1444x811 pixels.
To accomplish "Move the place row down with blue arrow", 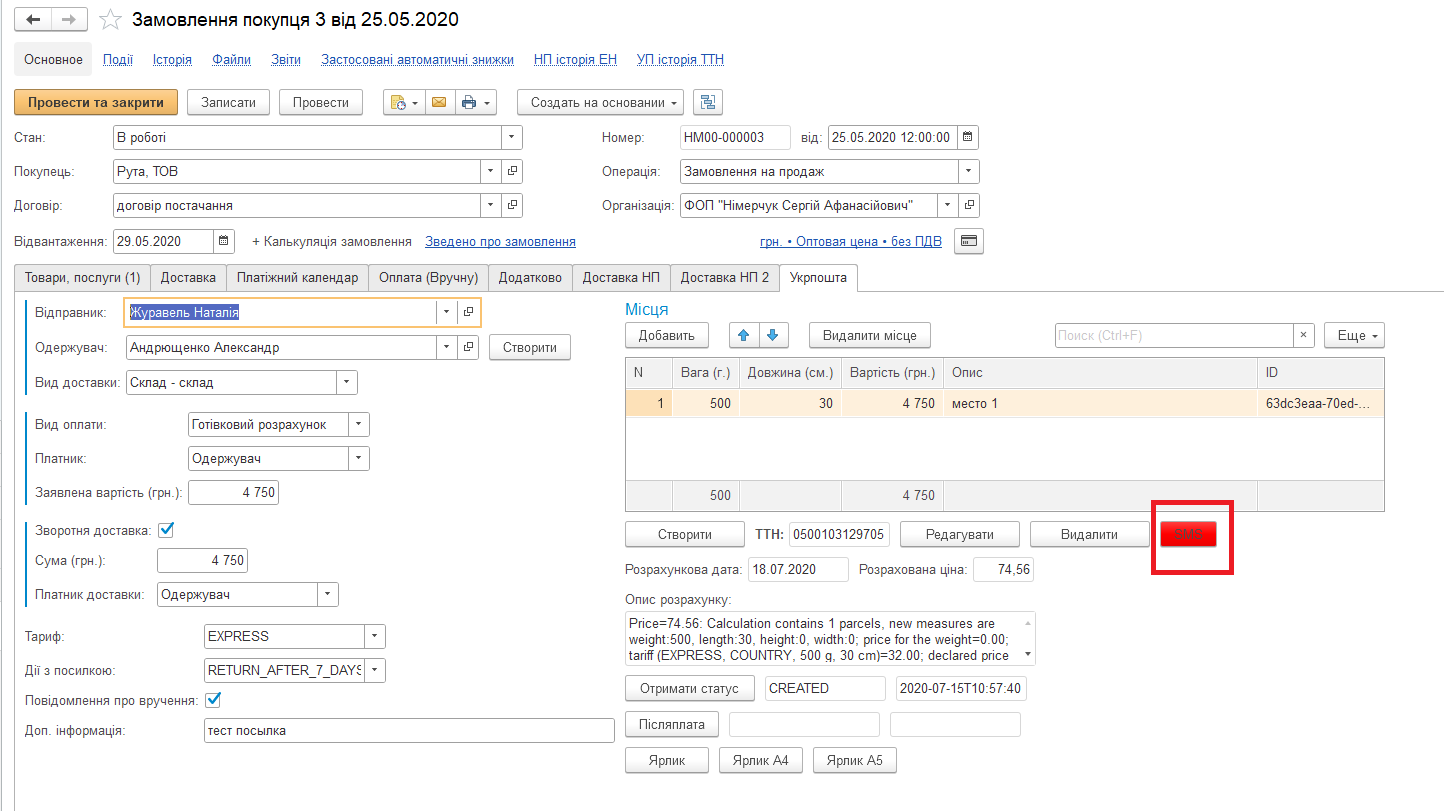I will click(x=772, y=335).
